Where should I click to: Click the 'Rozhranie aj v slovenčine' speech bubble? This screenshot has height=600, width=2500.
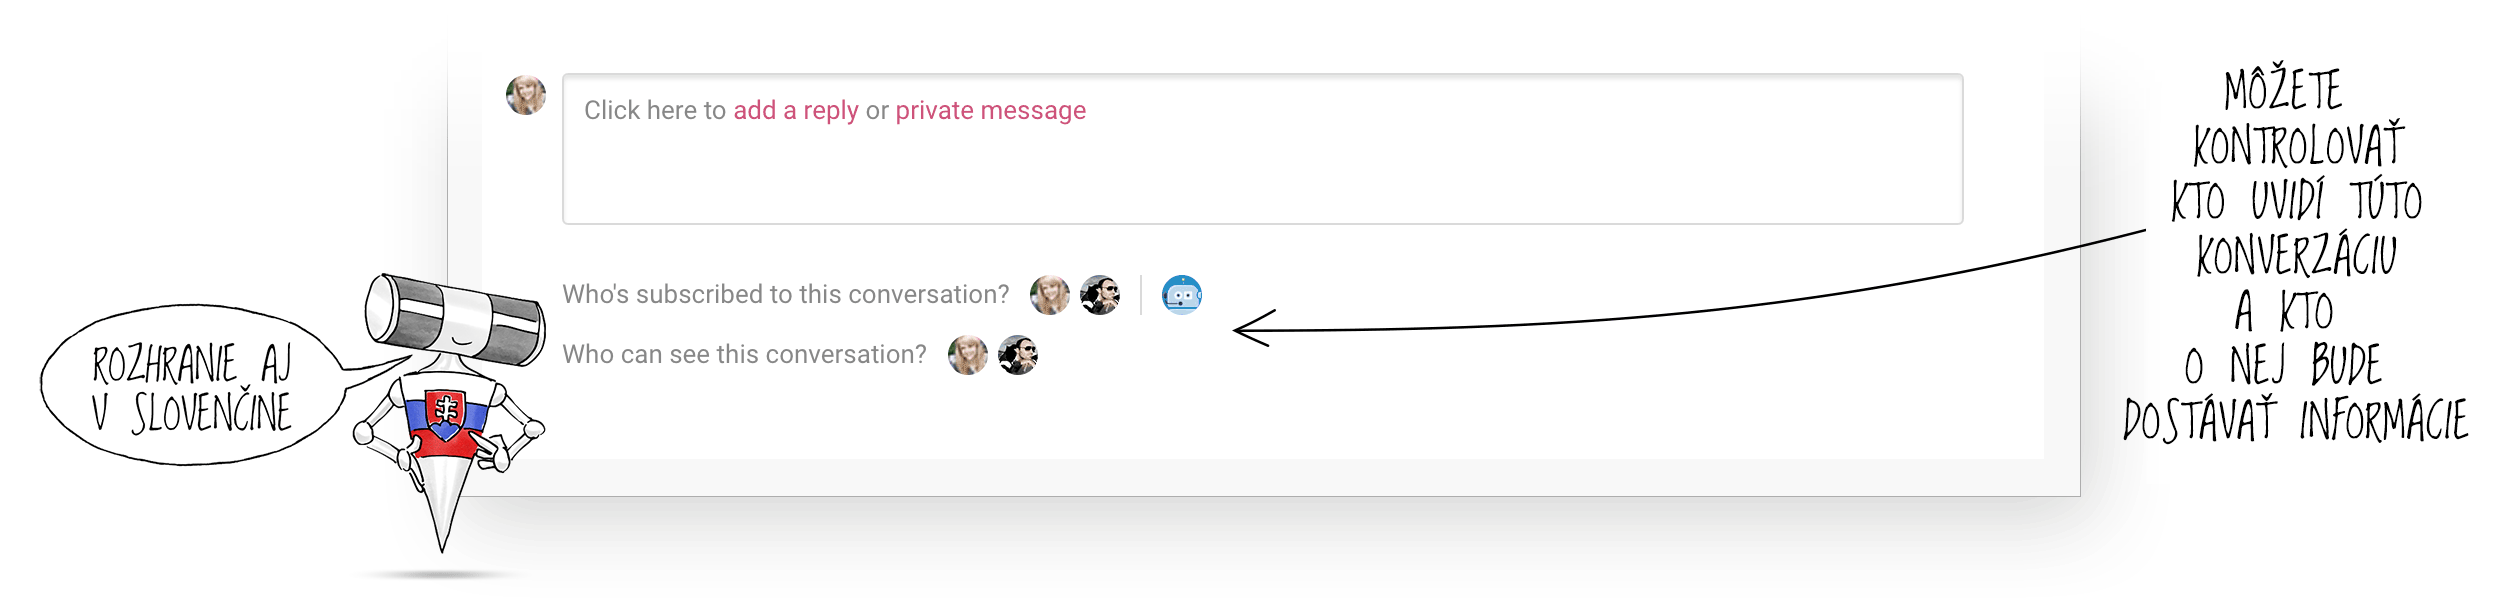(190, 386)
